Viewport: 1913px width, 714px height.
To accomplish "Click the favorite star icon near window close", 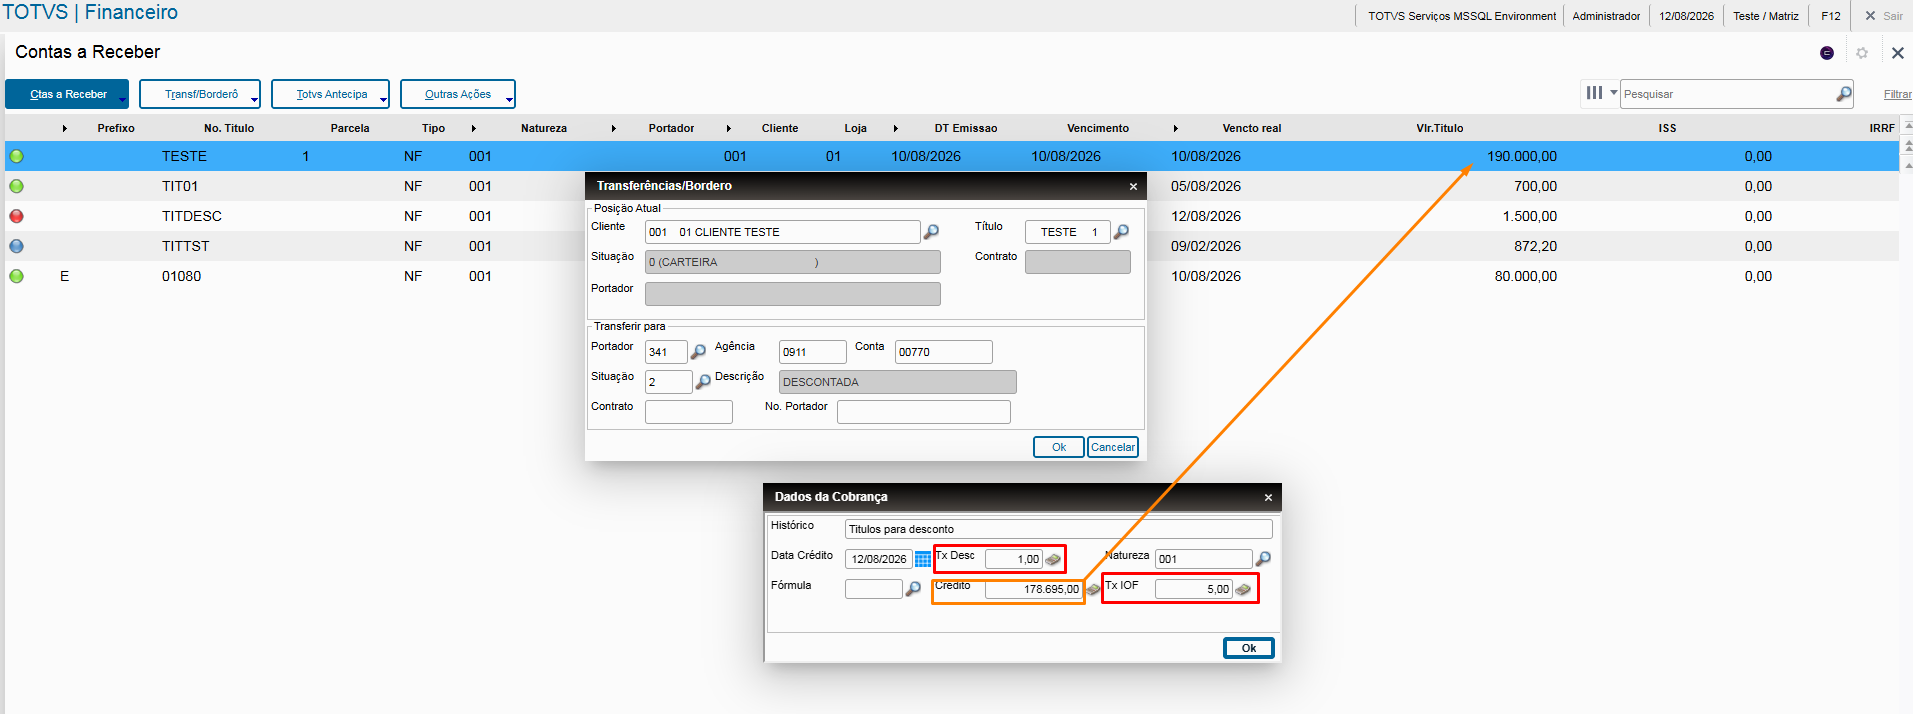I will tap(1862, 53).
